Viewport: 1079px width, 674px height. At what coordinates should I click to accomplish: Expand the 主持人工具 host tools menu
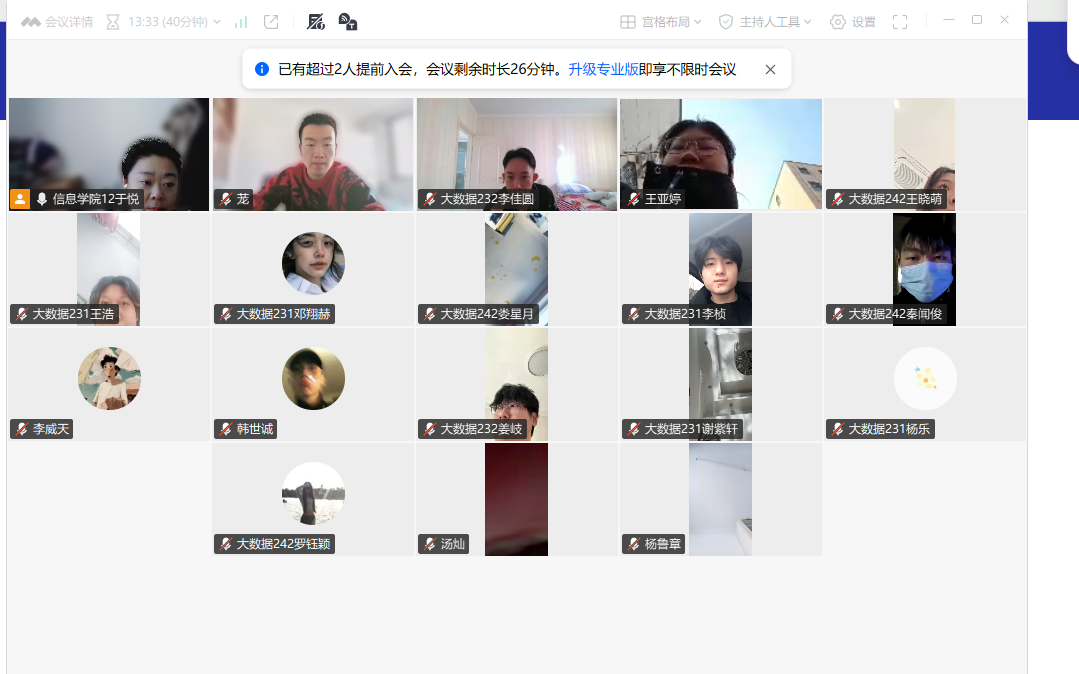[765, 22]
